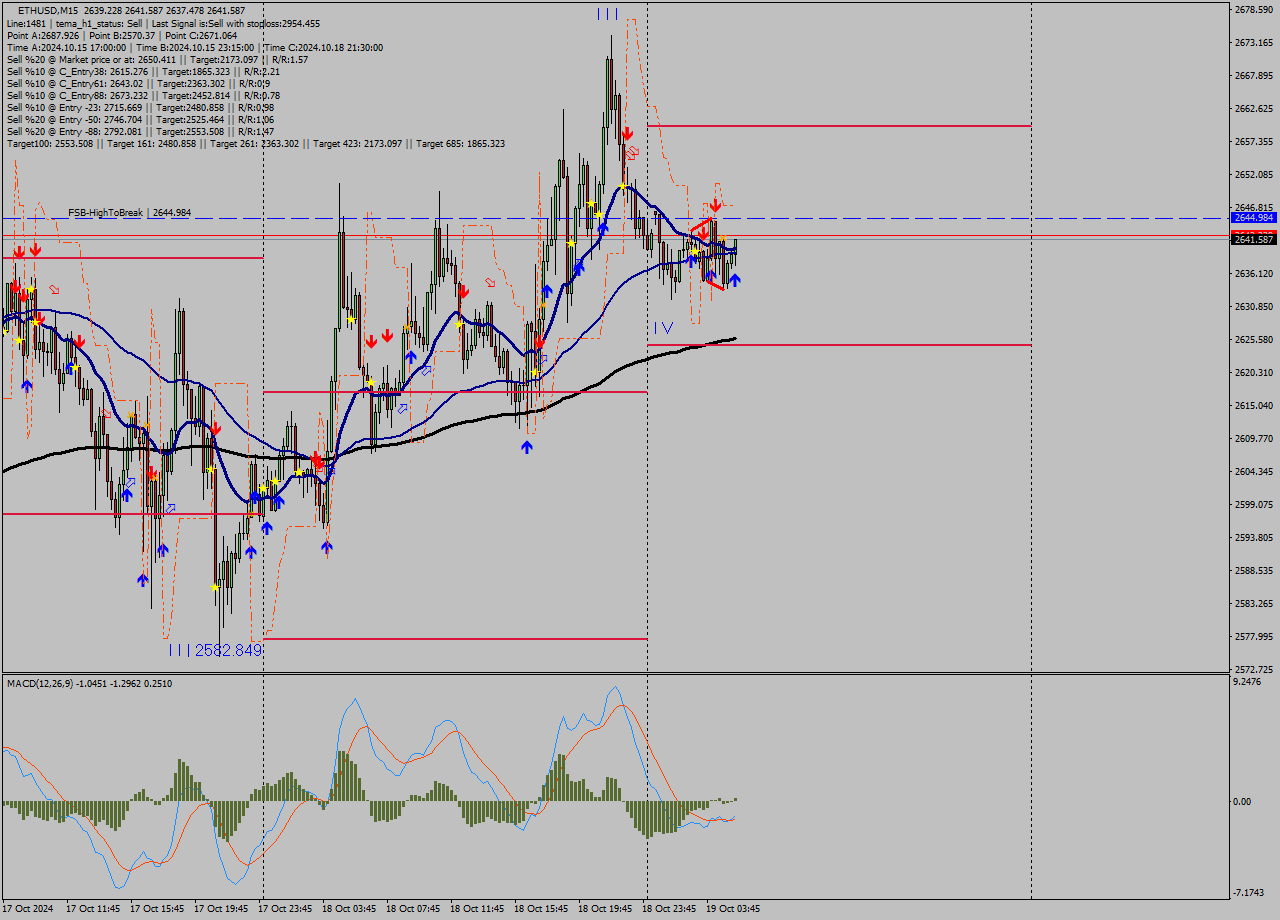
Task: Click the 2572.725 price axis value
Action: pyautogui.click(x=1254, y=670)
